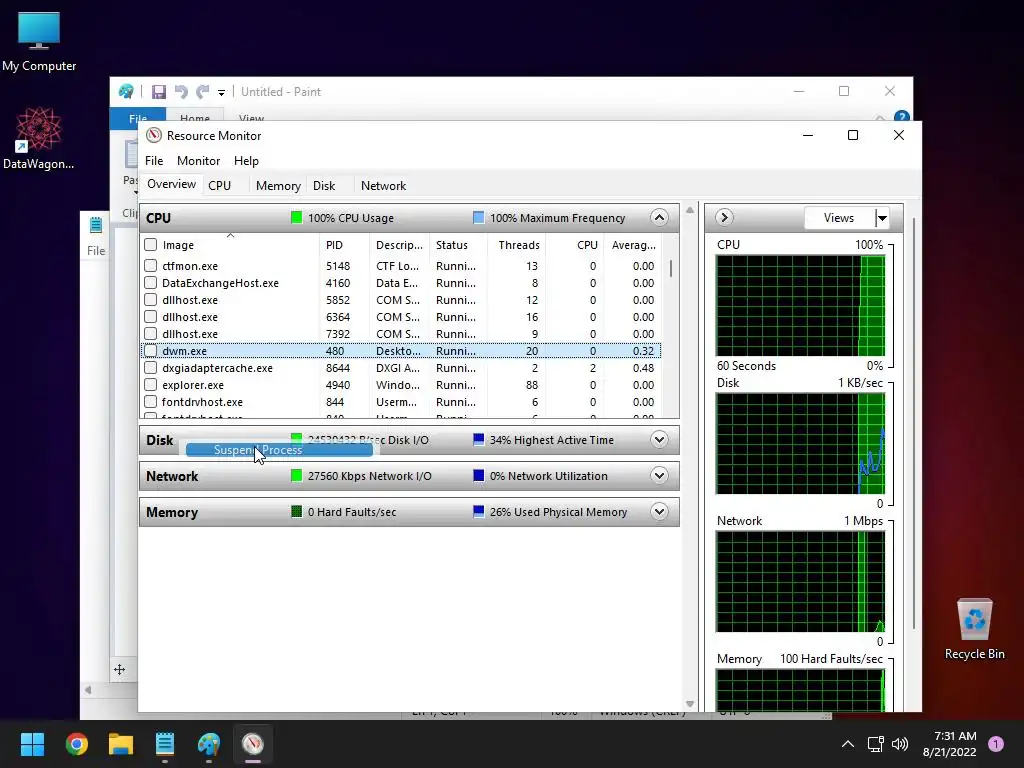Click the Save icon in Paint
1024x768 pixels.
[x=159, y=92]
